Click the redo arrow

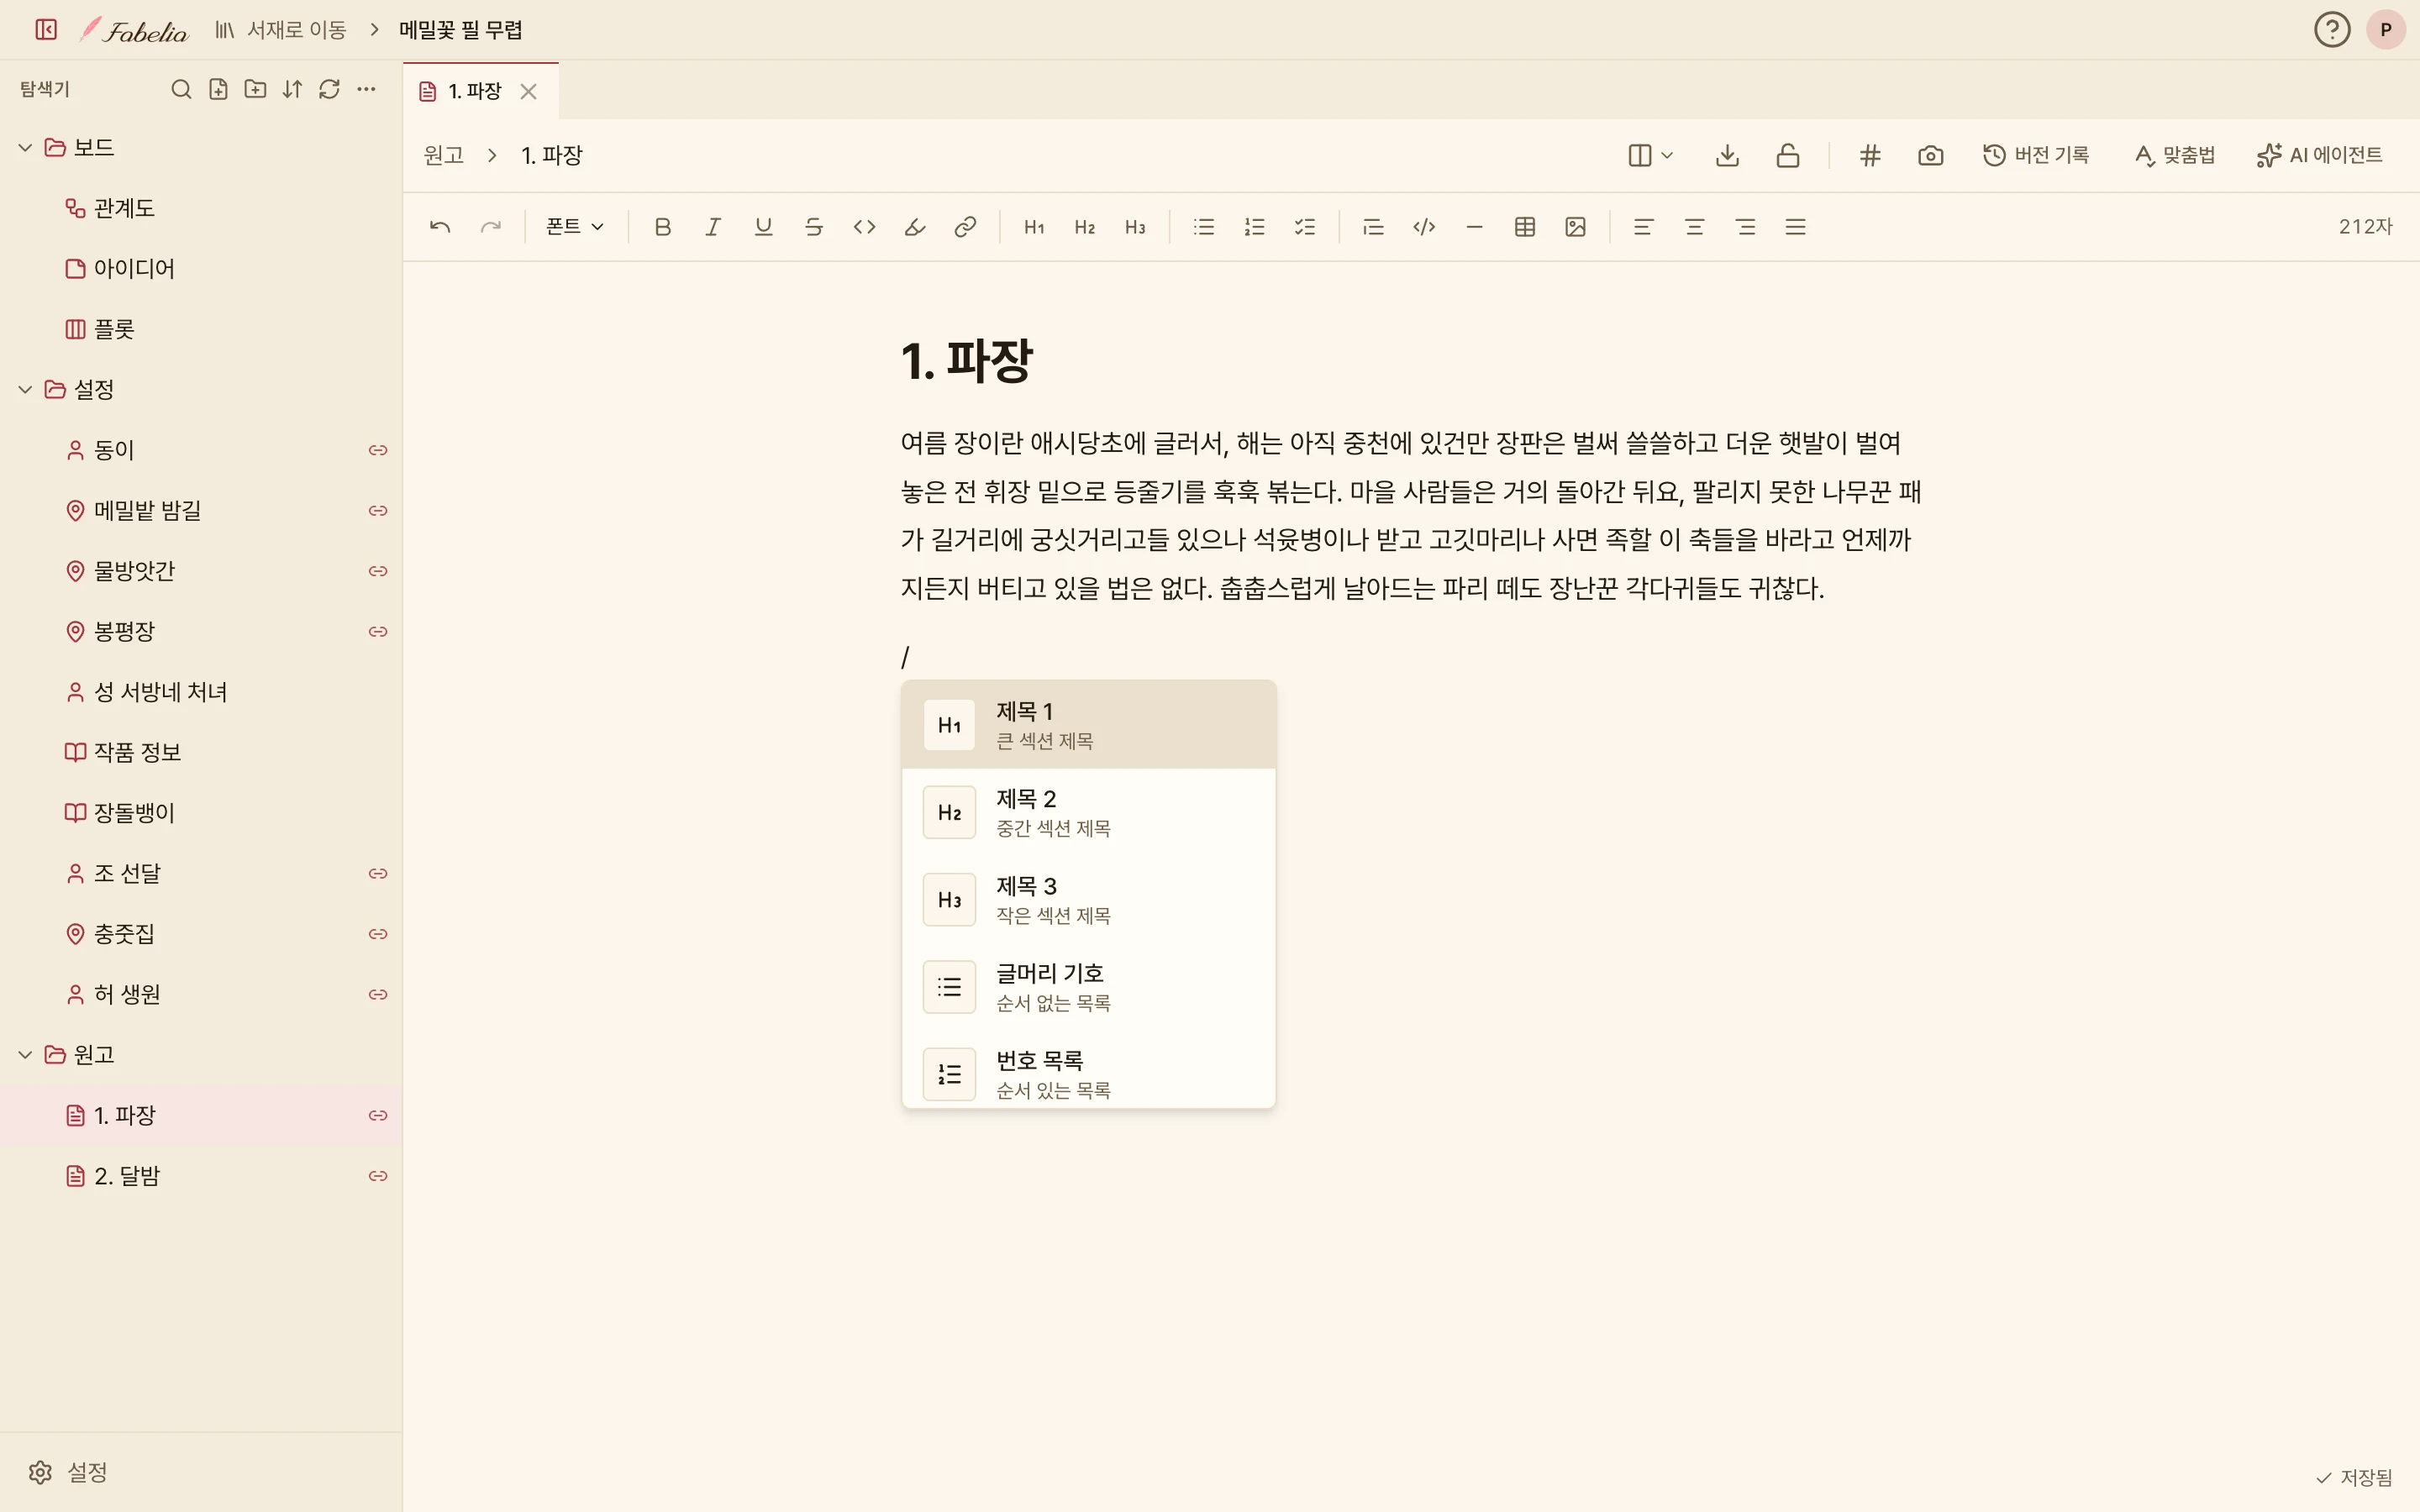tap(490, 227)
